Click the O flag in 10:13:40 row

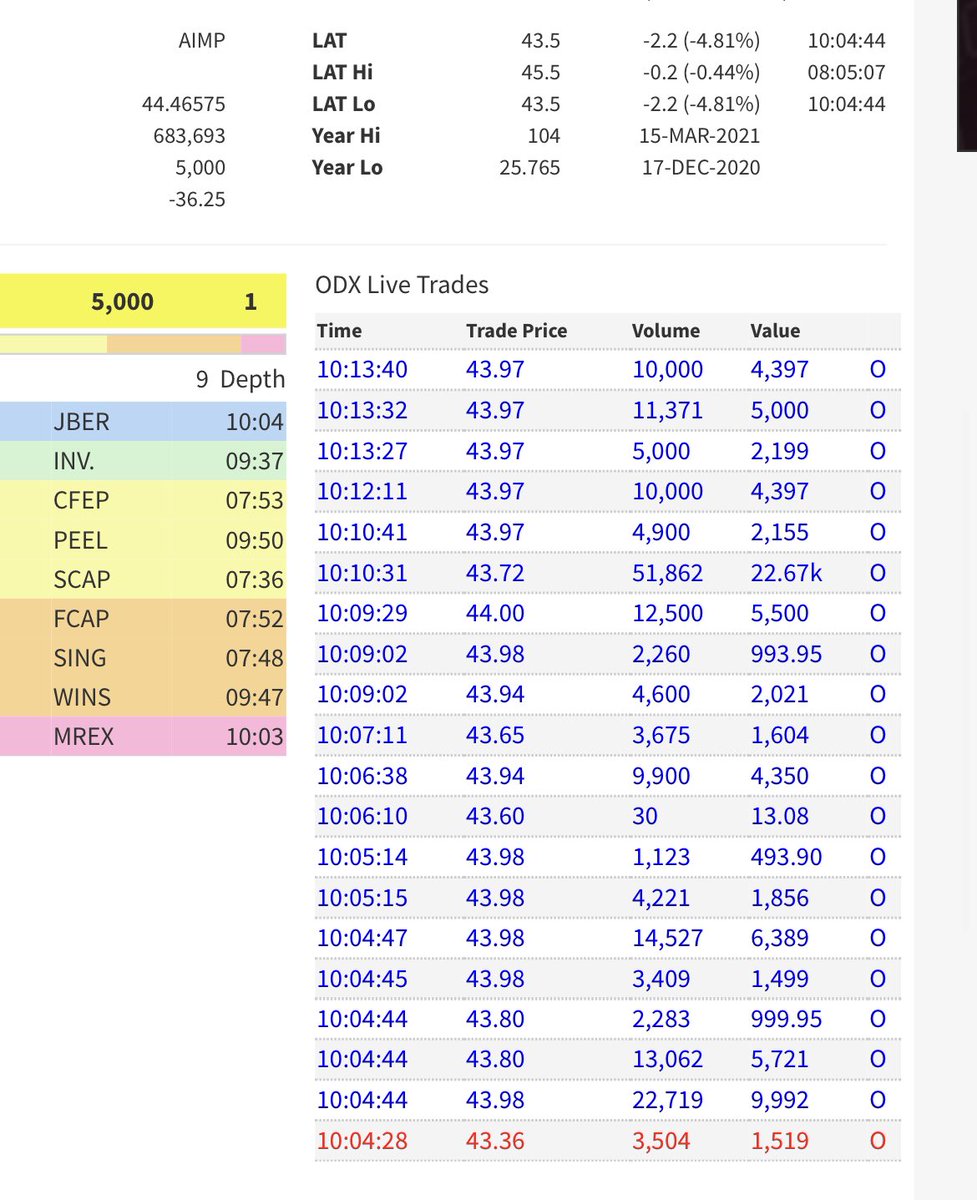tap(877, 370)
